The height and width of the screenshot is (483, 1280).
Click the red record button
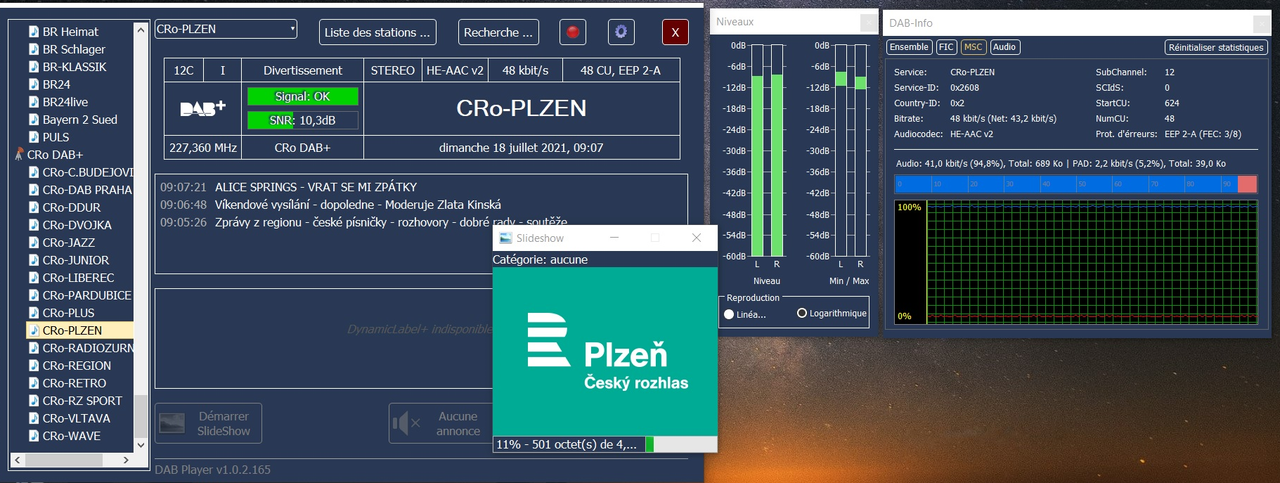click(573, 32)
